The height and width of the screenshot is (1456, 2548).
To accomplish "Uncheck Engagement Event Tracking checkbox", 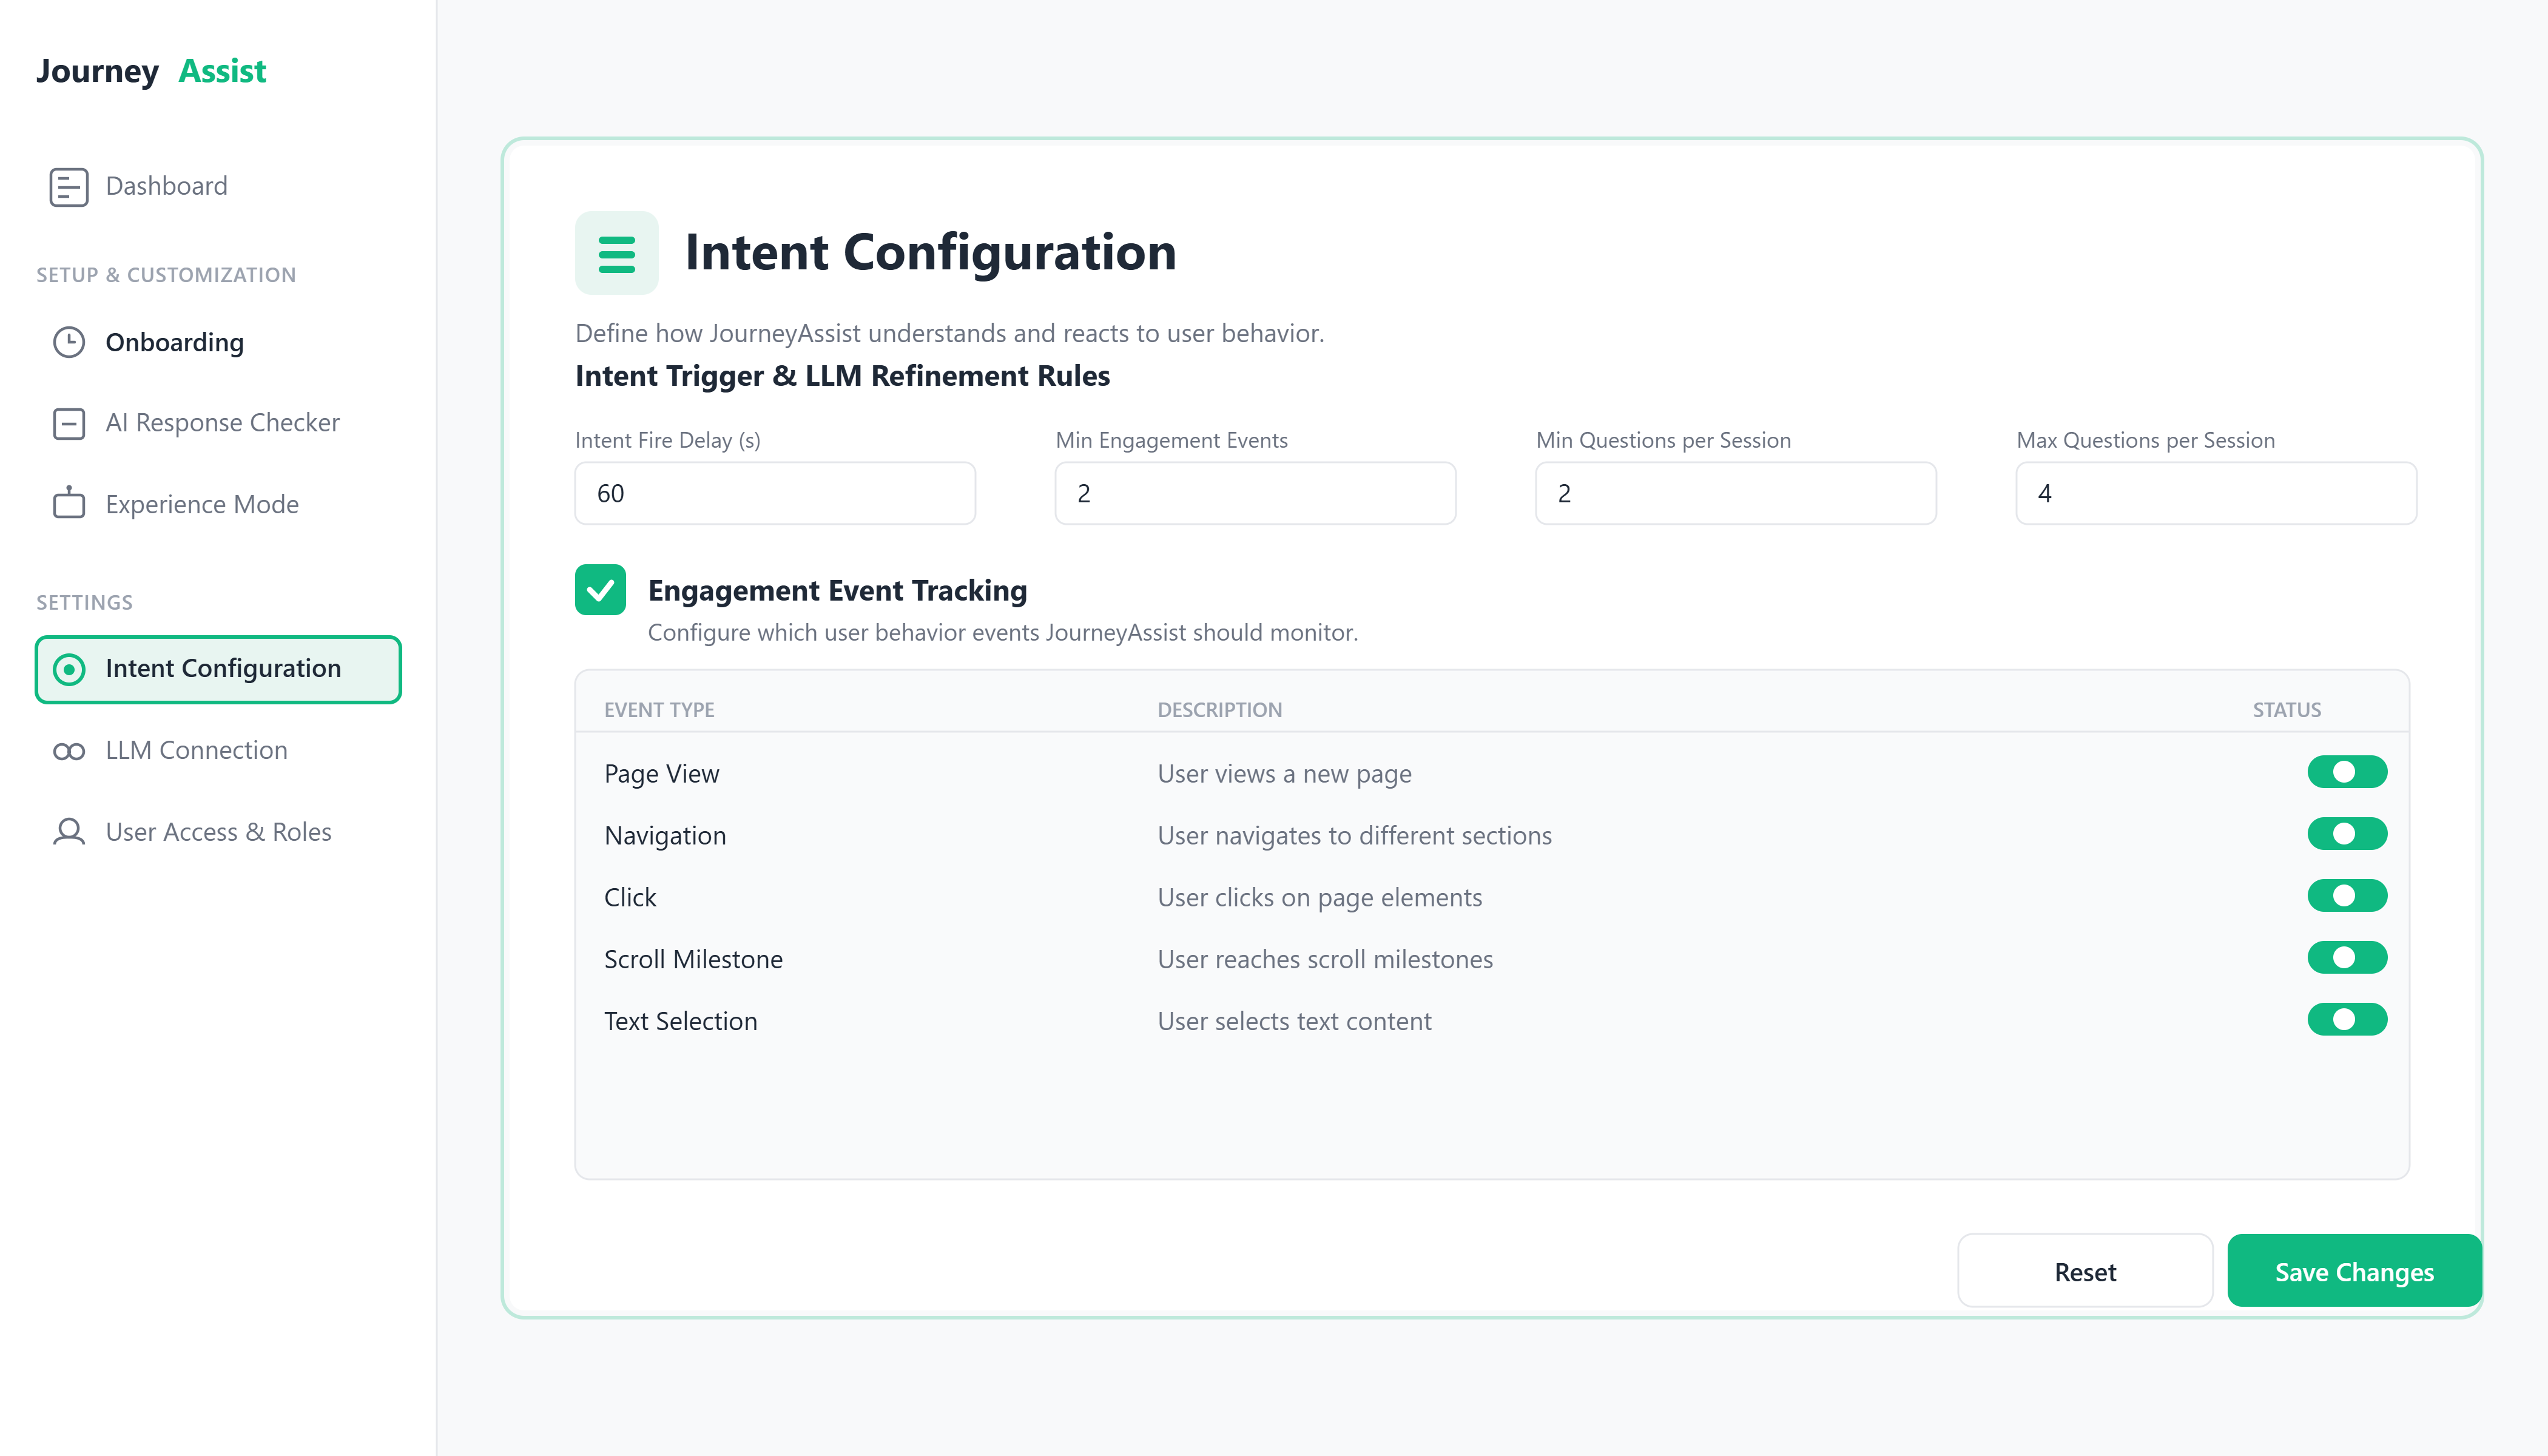I will click(x=600, y=590).
